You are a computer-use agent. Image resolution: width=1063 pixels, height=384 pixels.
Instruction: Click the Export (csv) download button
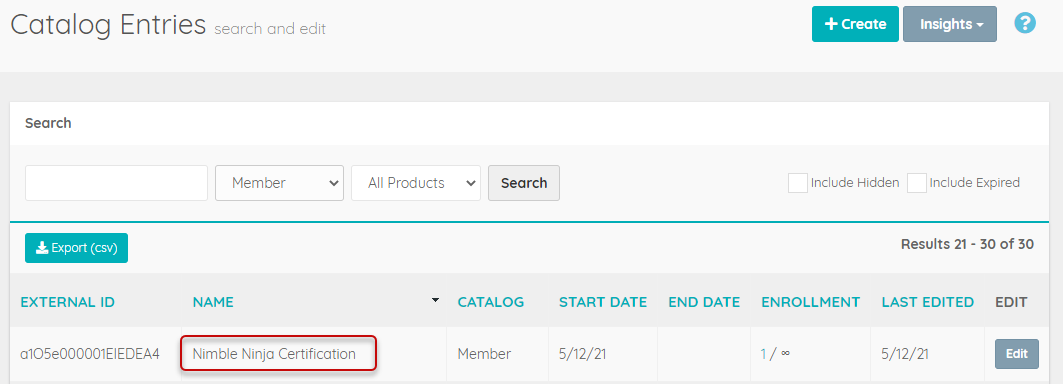tap(77, 248)
